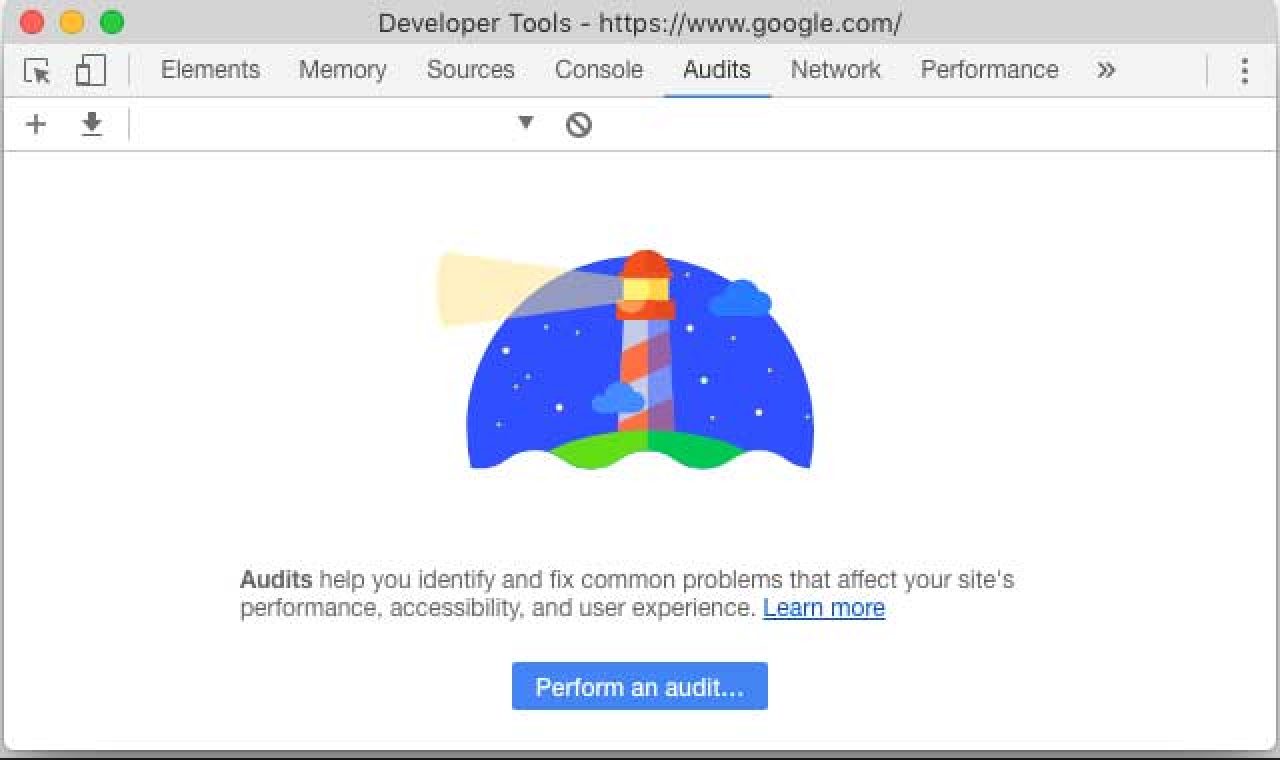Toggle the device toolbar icon
1280x760 pixels.
point(91,70)
